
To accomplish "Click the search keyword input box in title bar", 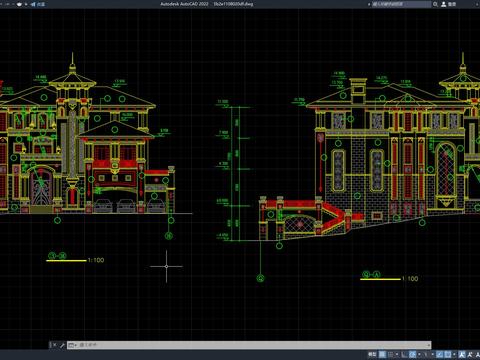I will tap(401, 4).
